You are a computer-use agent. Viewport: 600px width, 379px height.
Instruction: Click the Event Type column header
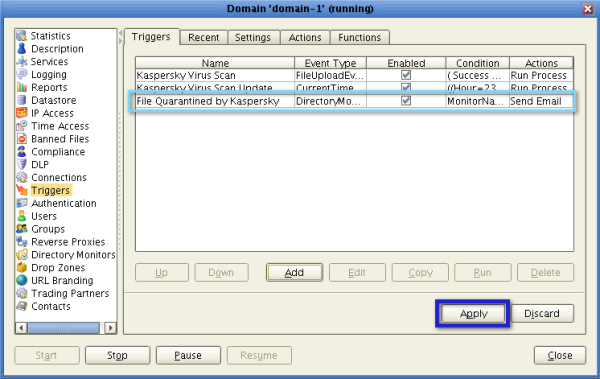331,63
